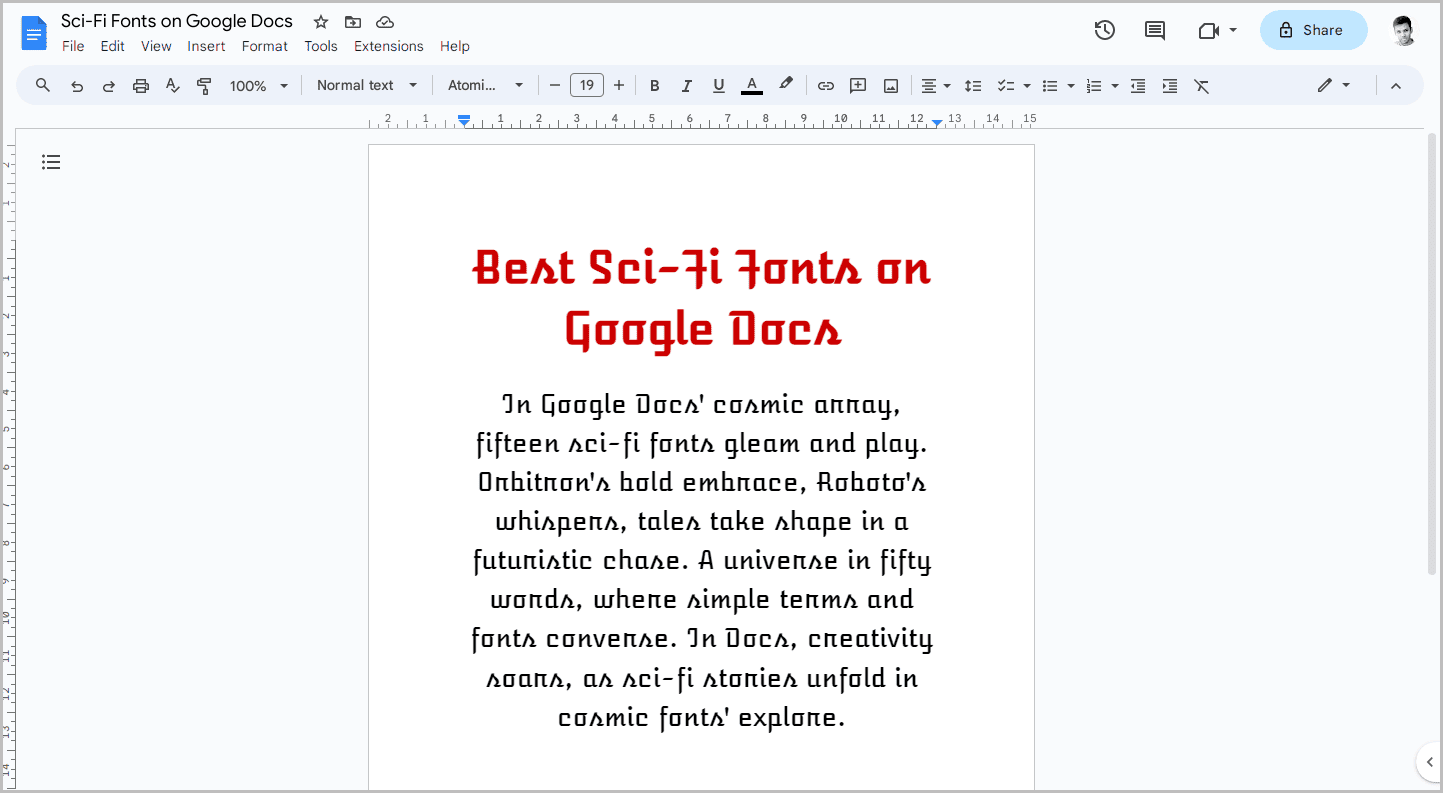Open the version history clock
The image size is (1443, 793).
click(x=1104, y=30)
